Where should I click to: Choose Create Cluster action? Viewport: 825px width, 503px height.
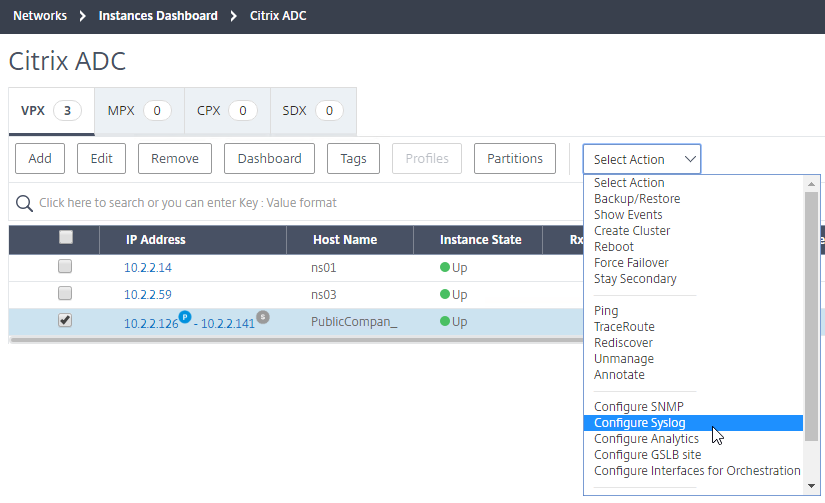tap(632, 230)
